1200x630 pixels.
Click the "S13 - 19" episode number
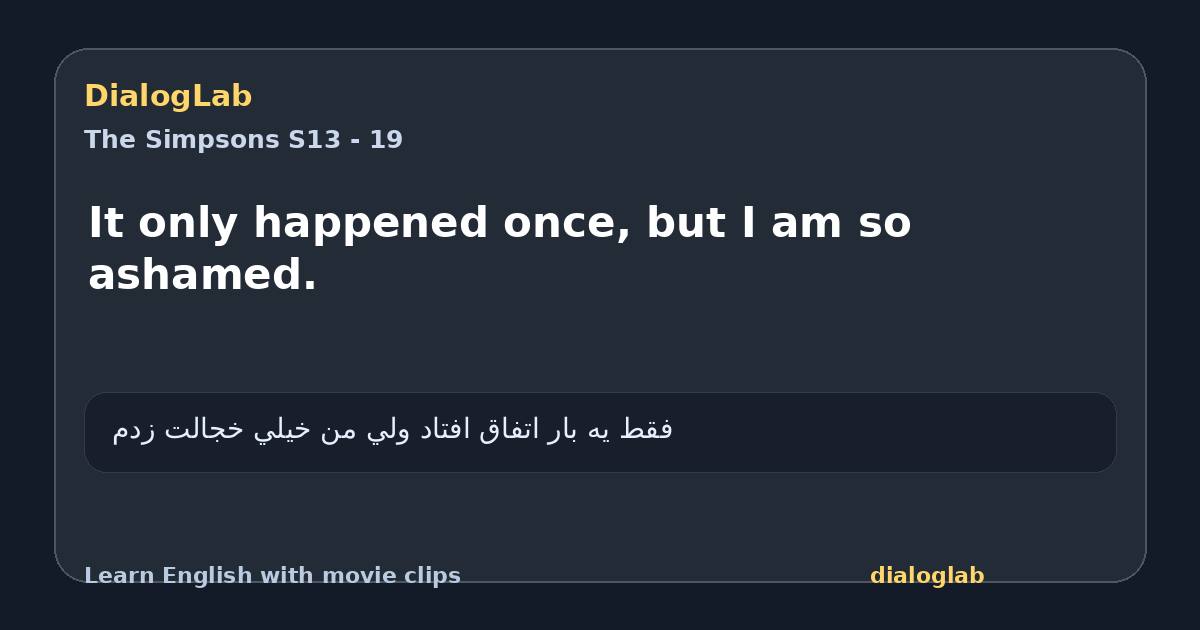coord(346,140)
